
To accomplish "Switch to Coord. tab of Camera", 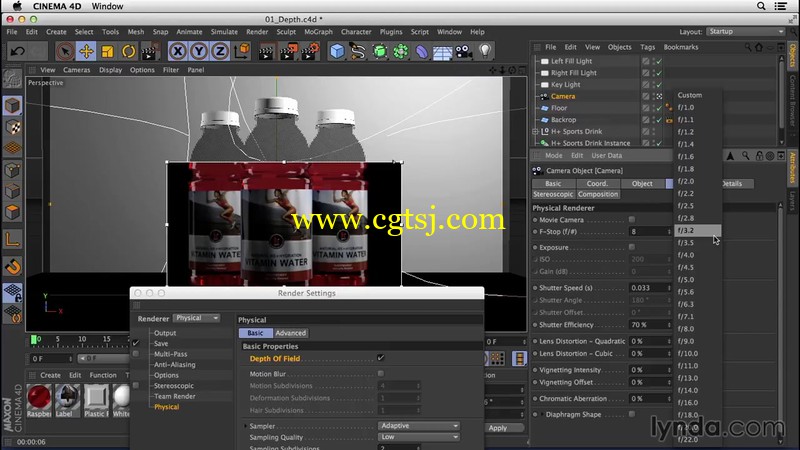I will 597,183.
